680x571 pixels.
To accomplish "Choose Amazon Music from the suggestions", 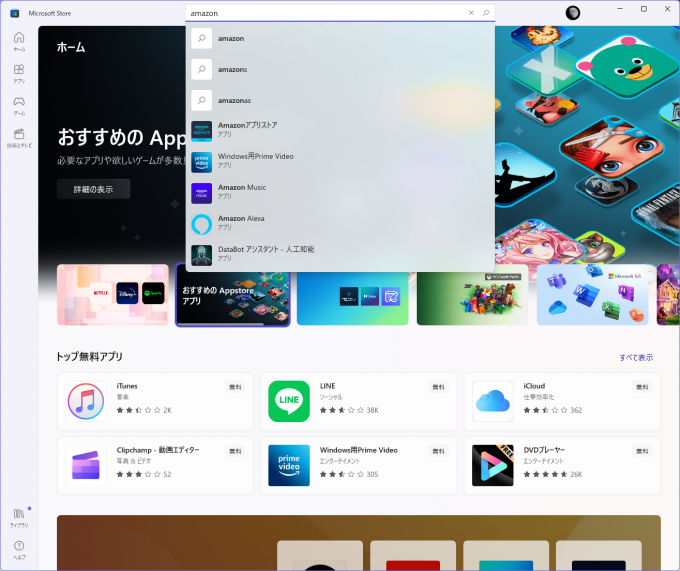I will tap(340, 193).
